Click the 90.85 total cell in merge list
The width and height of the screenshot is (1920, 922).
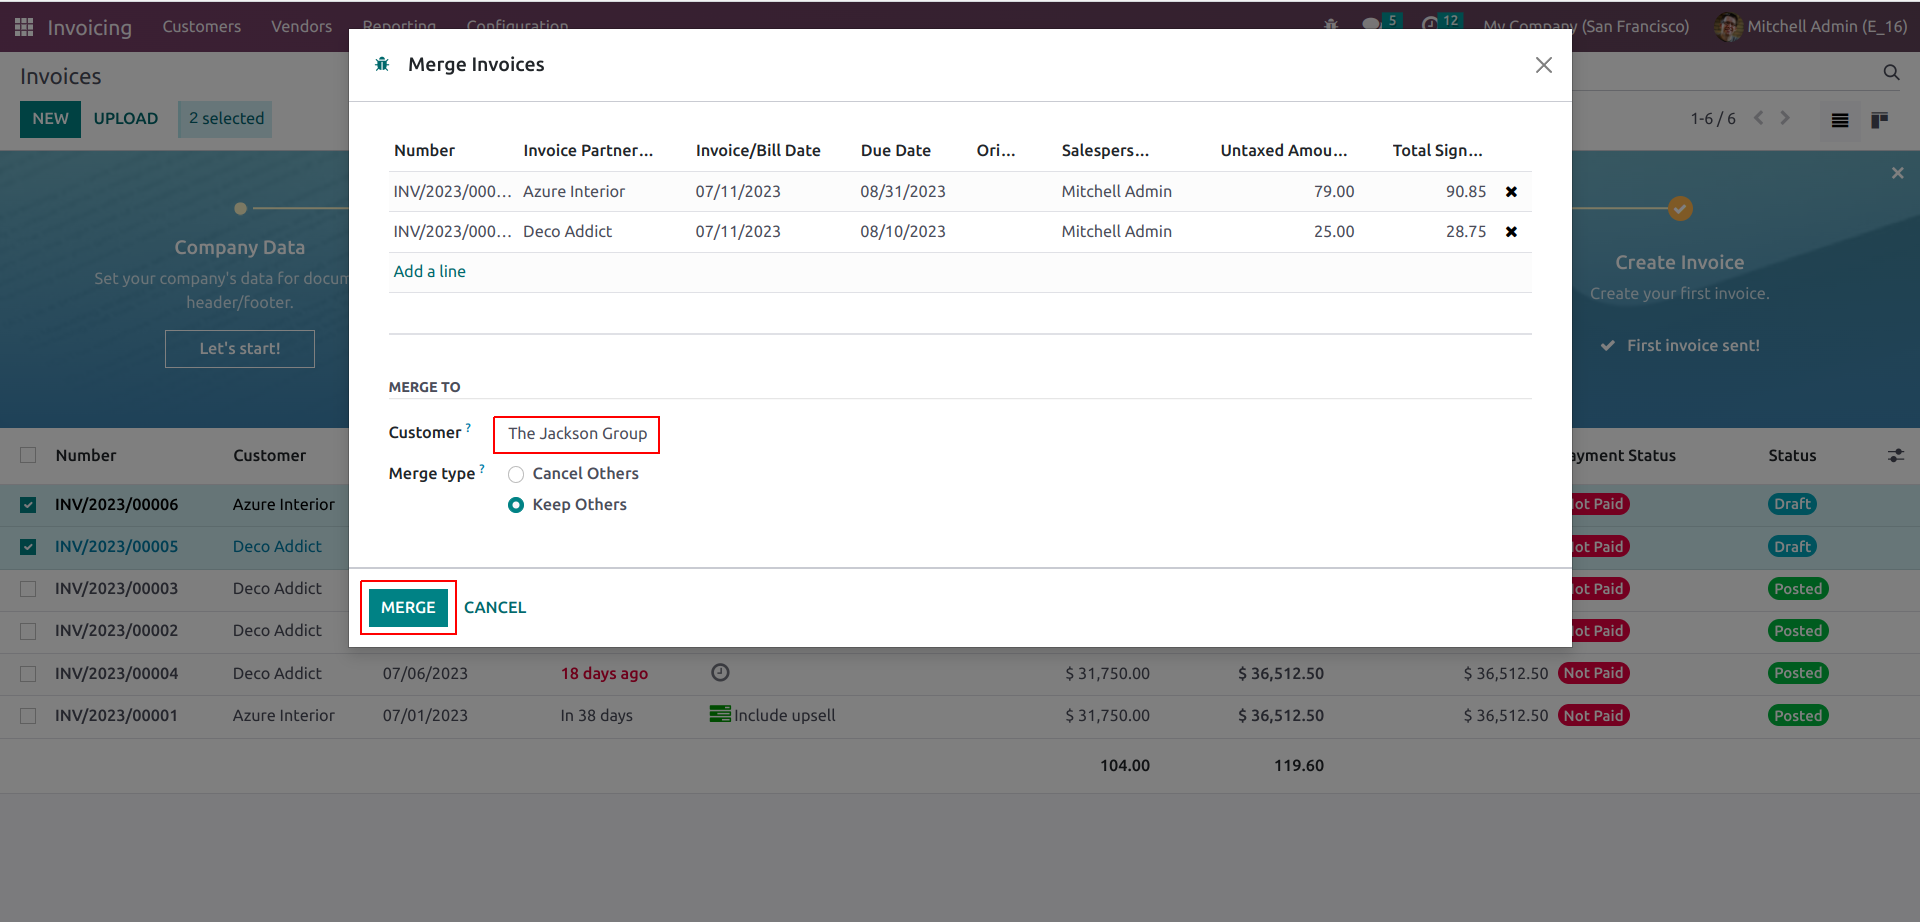pyautogui.click(x=1466, y=192)
